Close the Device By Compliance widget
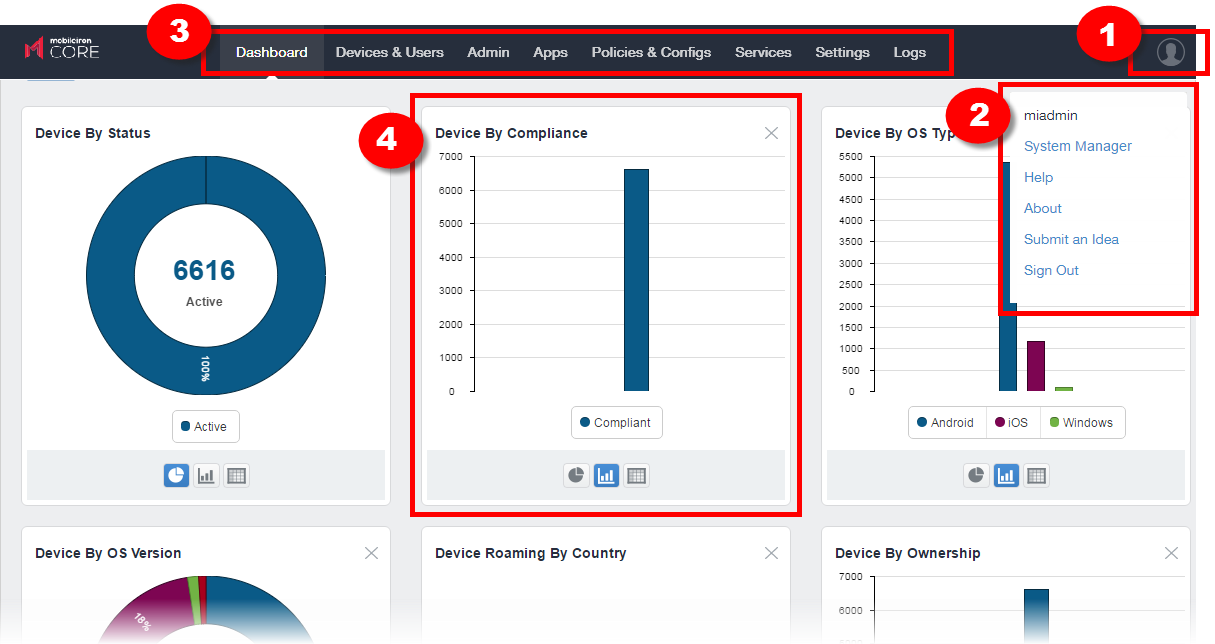Image resolution: width=1215 pixels, height=644 pixels. point(771,133)
